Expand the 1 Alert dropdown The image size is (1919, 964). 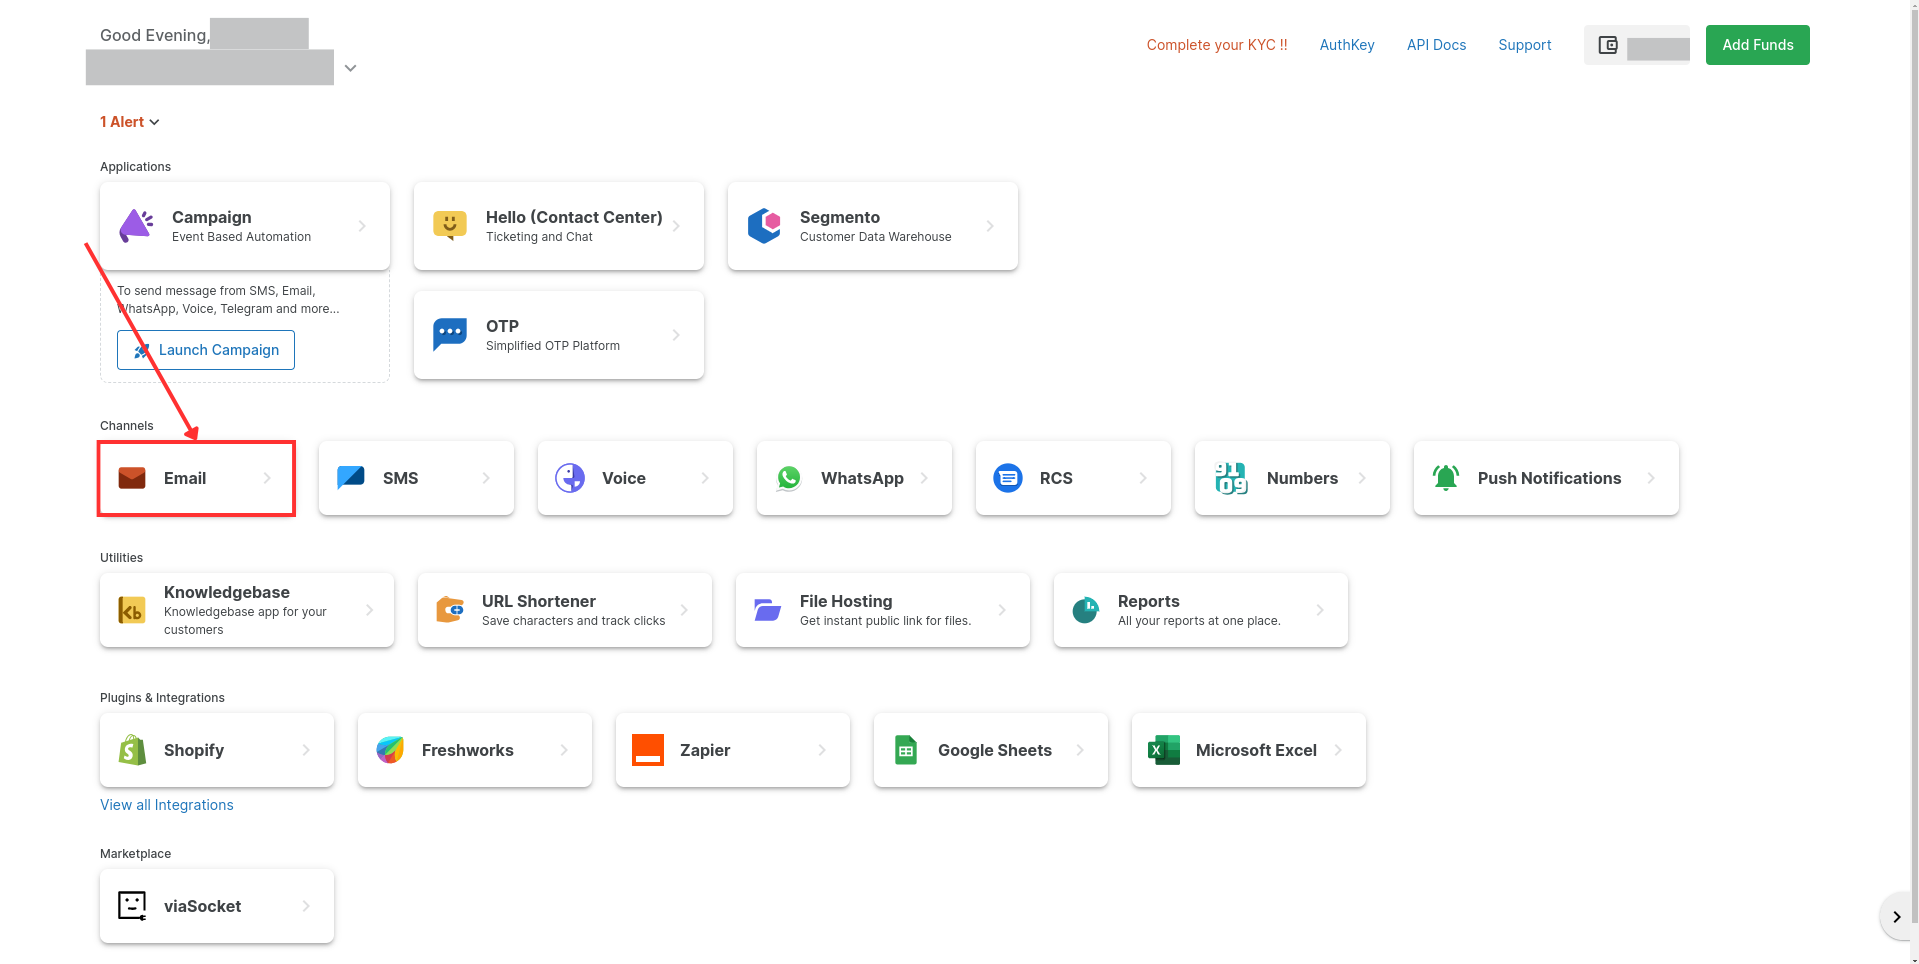click(x=130, y=122)
